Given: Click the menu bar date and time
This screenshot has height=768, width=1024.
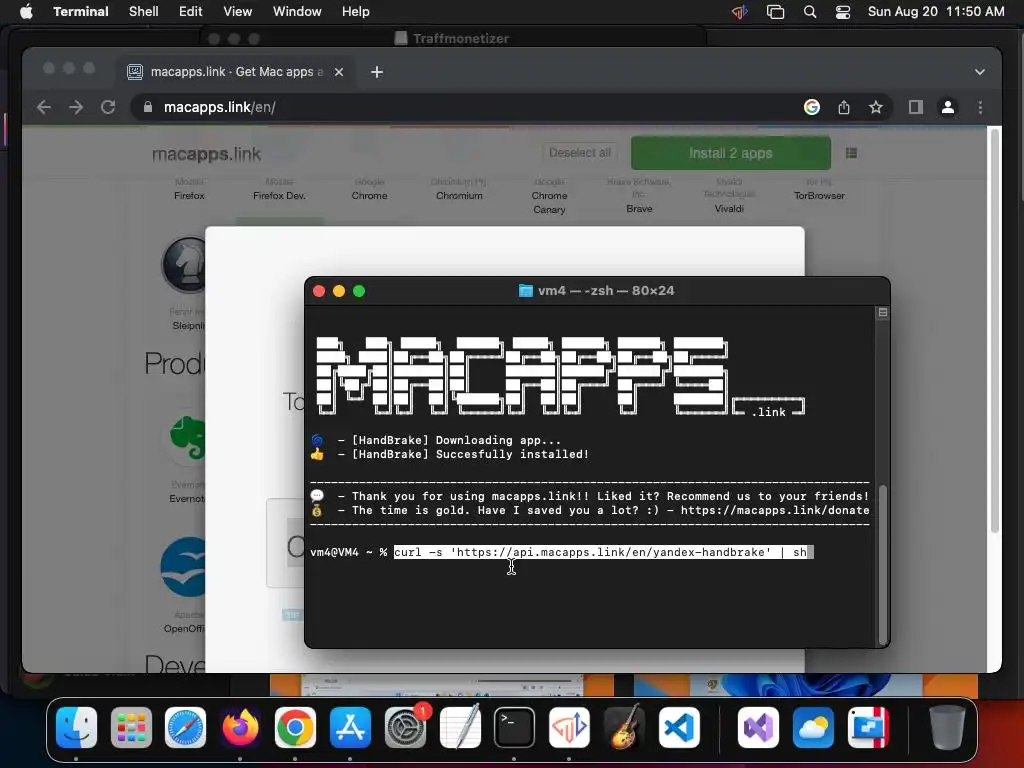Looking at the screenshot, I should [936, 12].
